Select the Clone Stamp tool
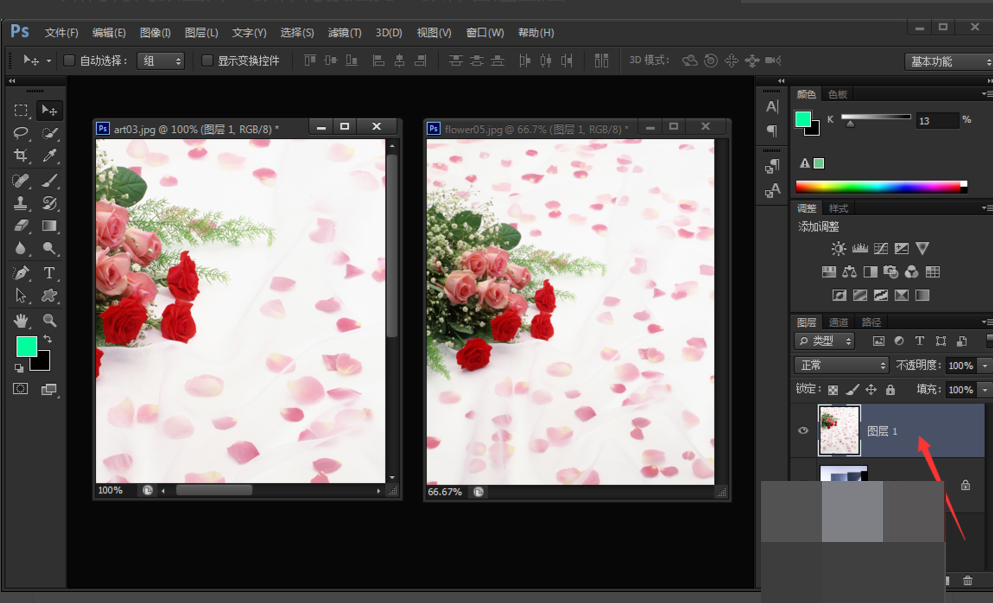Image resolution: width=993 pixels, height=603 pixels. coord(20,203)
